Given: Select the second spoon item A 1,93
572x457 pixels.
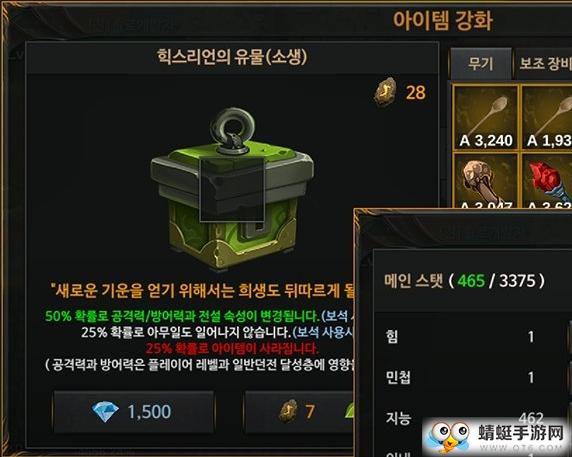Looking at the screenshot, I should pyautogui.click(x=547, y=117).
